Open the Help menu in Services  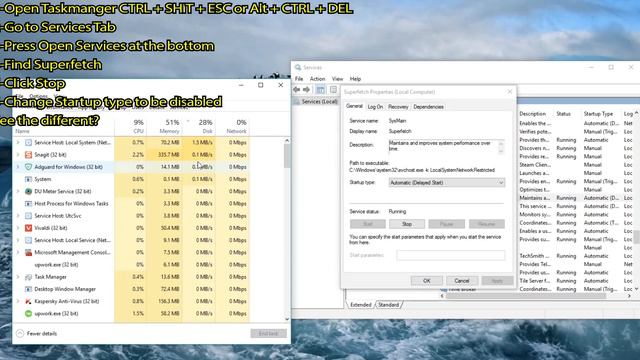coord(355,79)
